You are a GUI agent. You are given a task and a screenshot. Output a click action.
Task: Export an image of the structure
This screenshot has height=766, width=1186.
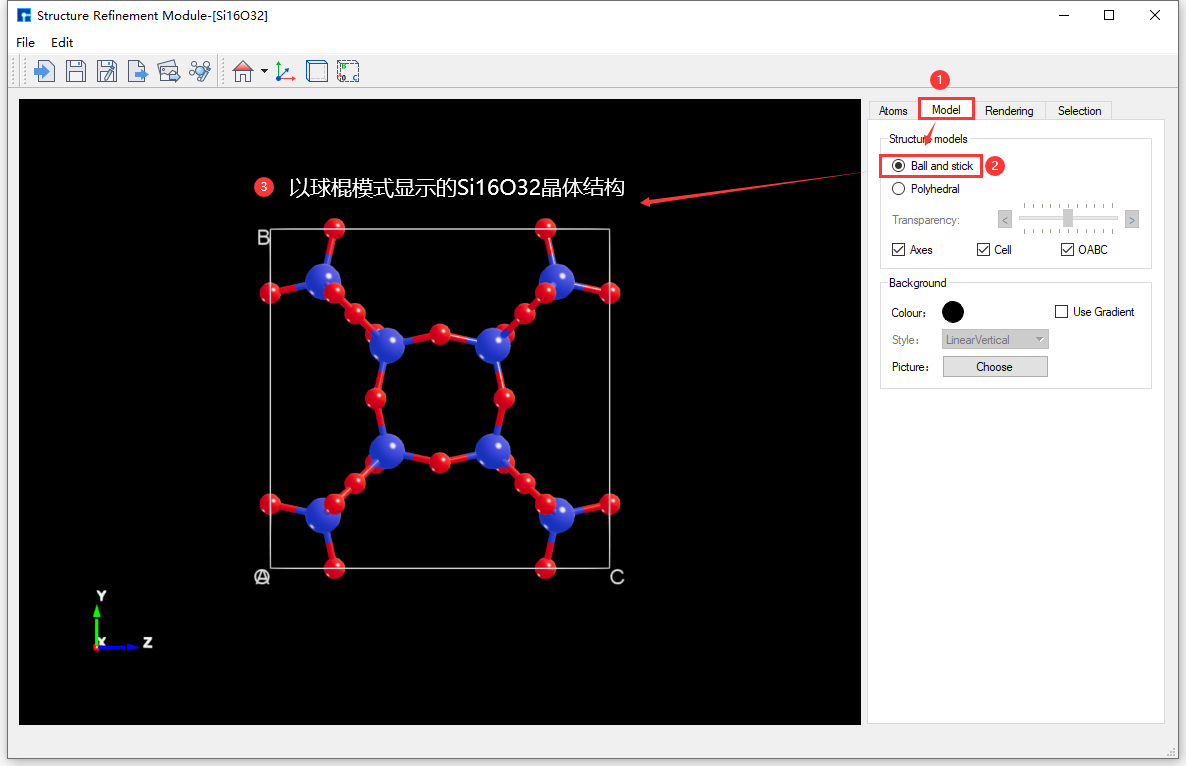(168, 70)
